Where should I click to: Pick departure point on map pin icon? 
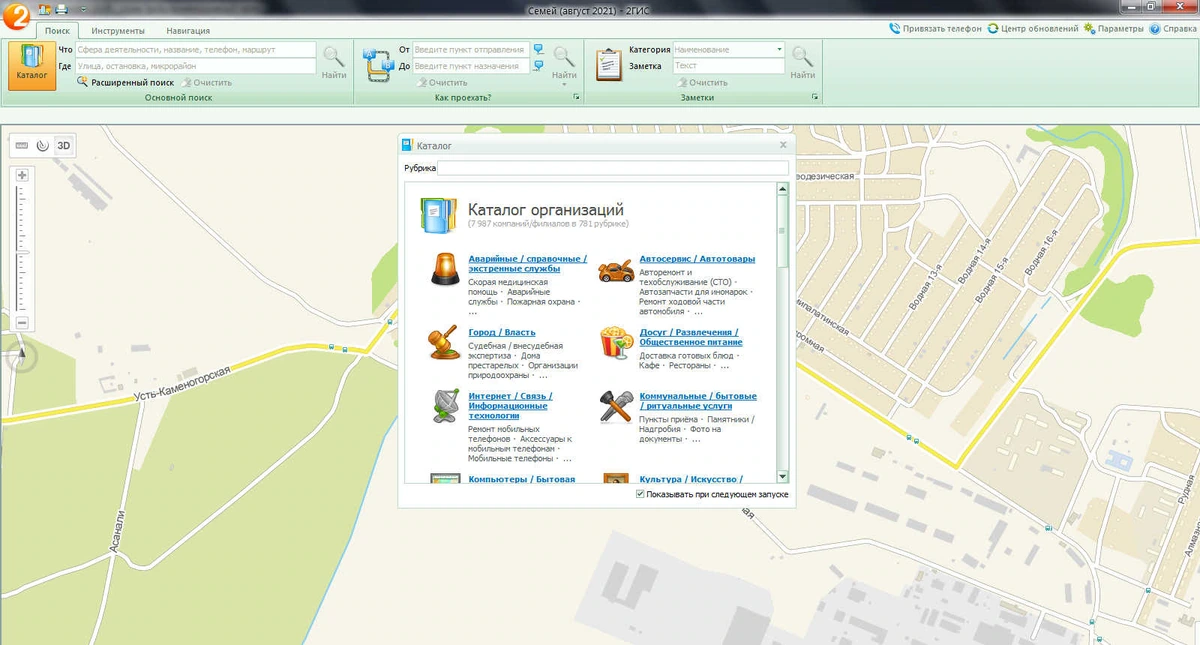pos(538,49)
